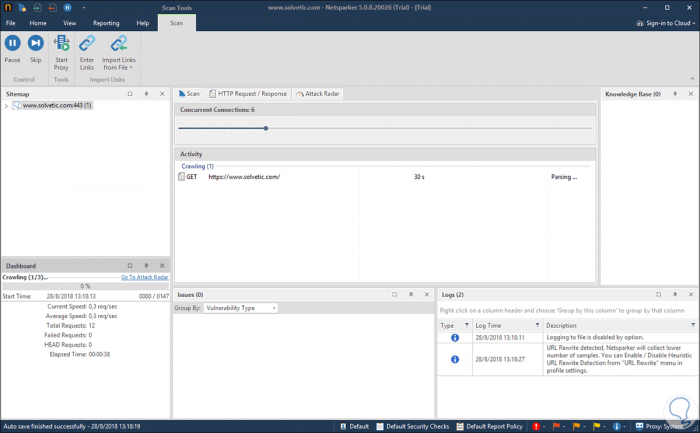Viewport: 700px width, 433px height.
Task: Select the GET https://www.solvetic.com/ activity row
Action: pyautogui.click(x=385, y=177)
